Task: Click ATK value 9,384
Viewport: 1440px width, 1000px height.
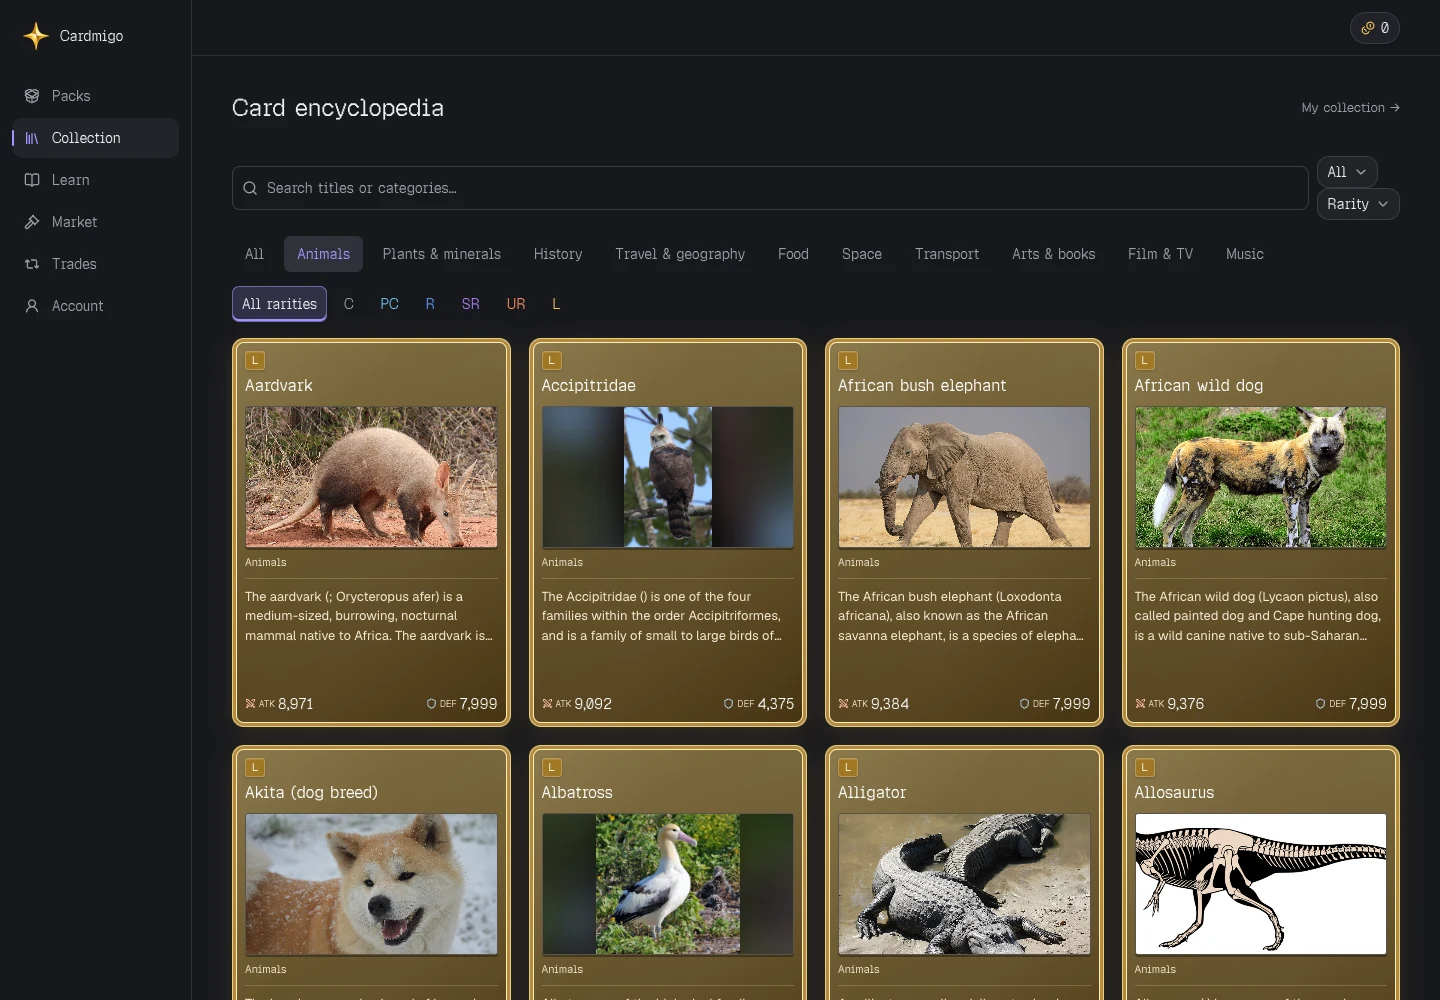Action: coord(890,704)
